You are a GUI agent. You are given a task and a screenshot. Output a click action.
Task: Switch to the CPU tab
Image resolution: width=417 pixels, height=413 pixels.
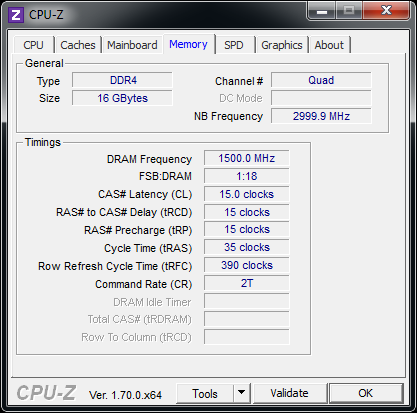point(33,45)
